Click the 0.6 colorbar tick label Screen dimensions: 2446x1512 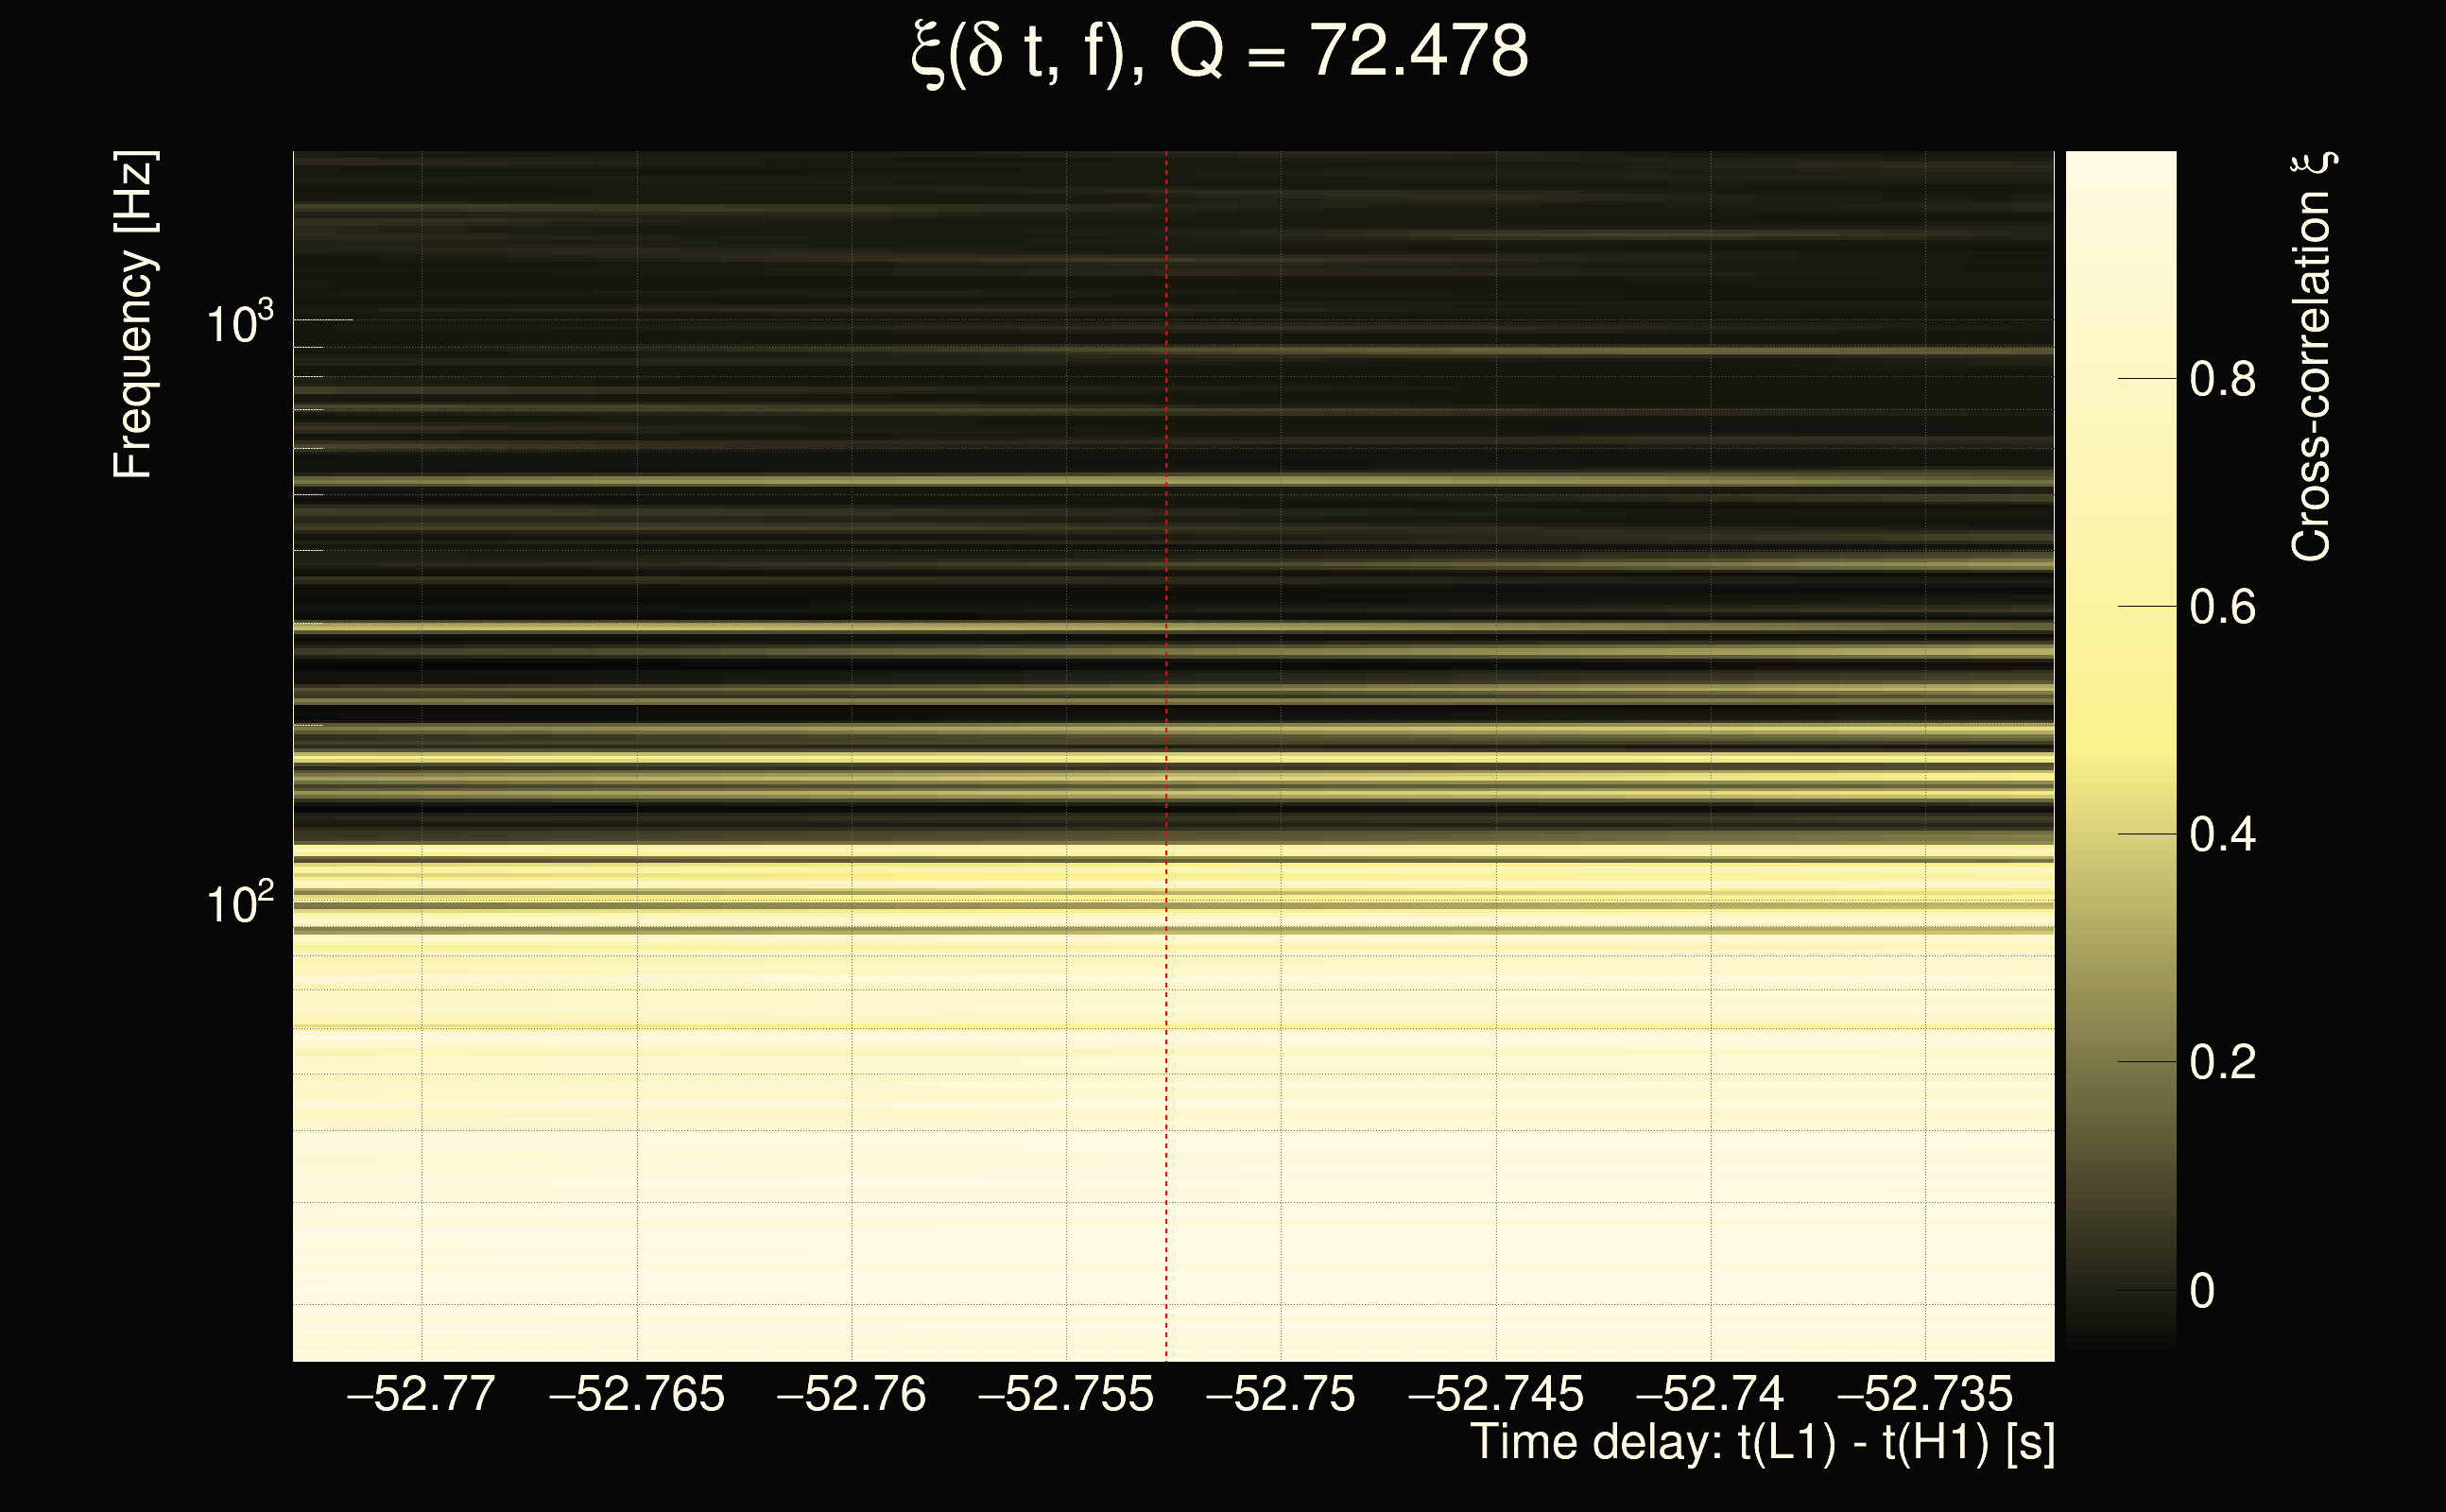(x=2222, y=608)
